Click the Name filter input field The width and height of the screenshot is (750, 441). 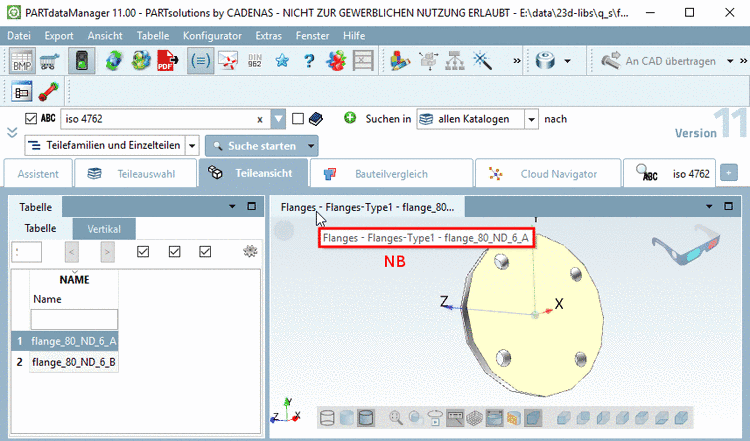tap(74, 319)
